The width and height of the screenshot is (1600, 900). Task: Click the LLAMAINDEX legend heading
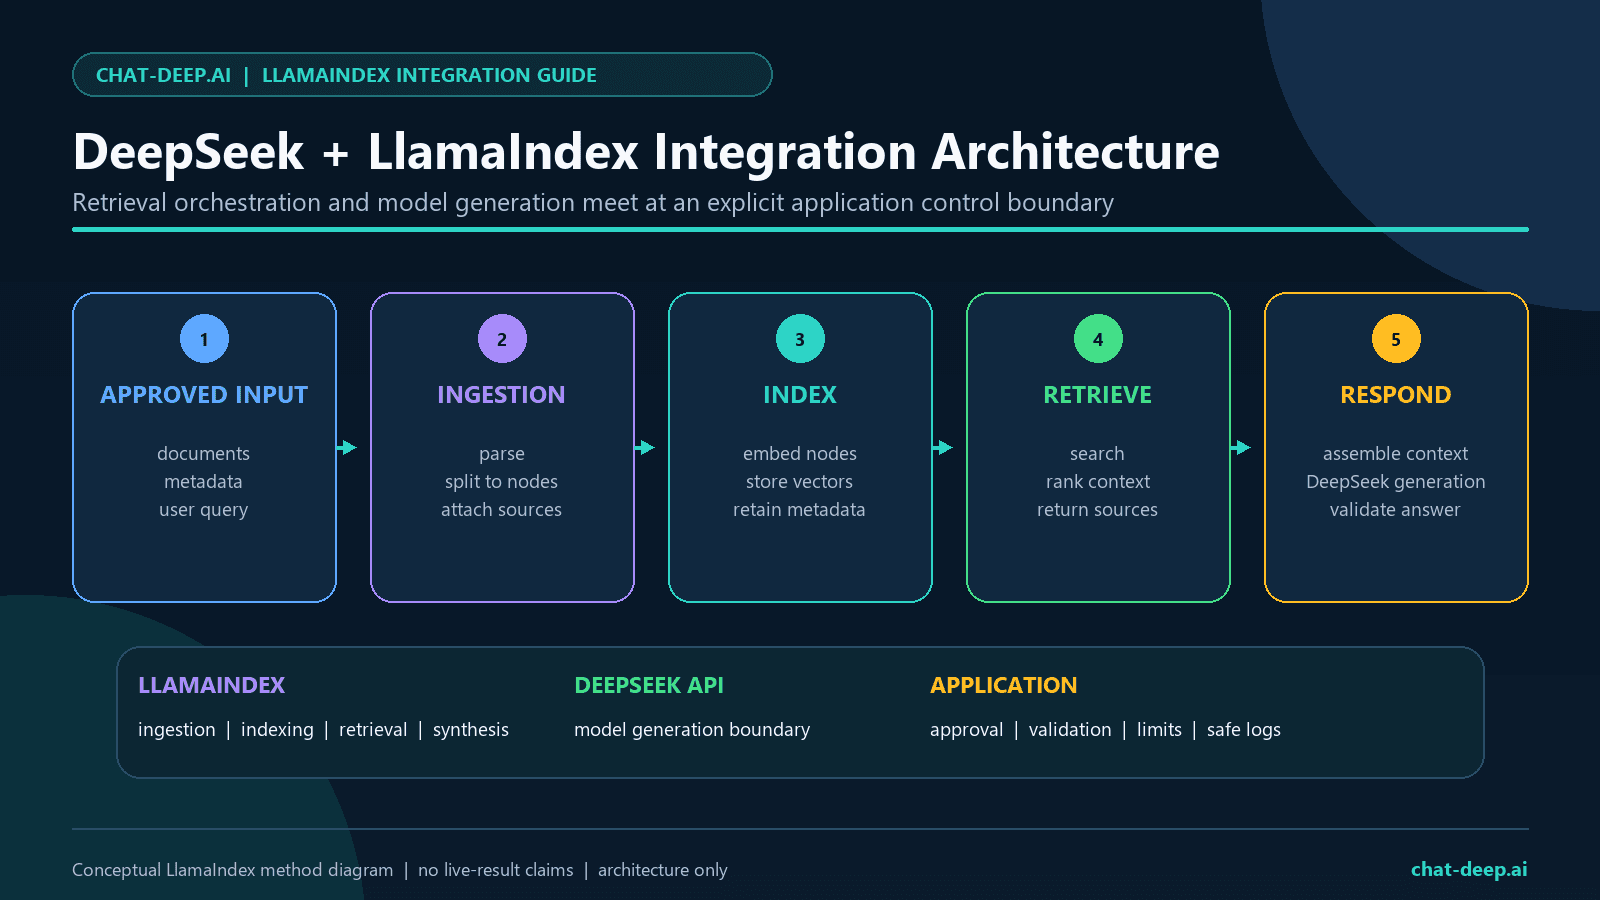coord(212,685)
